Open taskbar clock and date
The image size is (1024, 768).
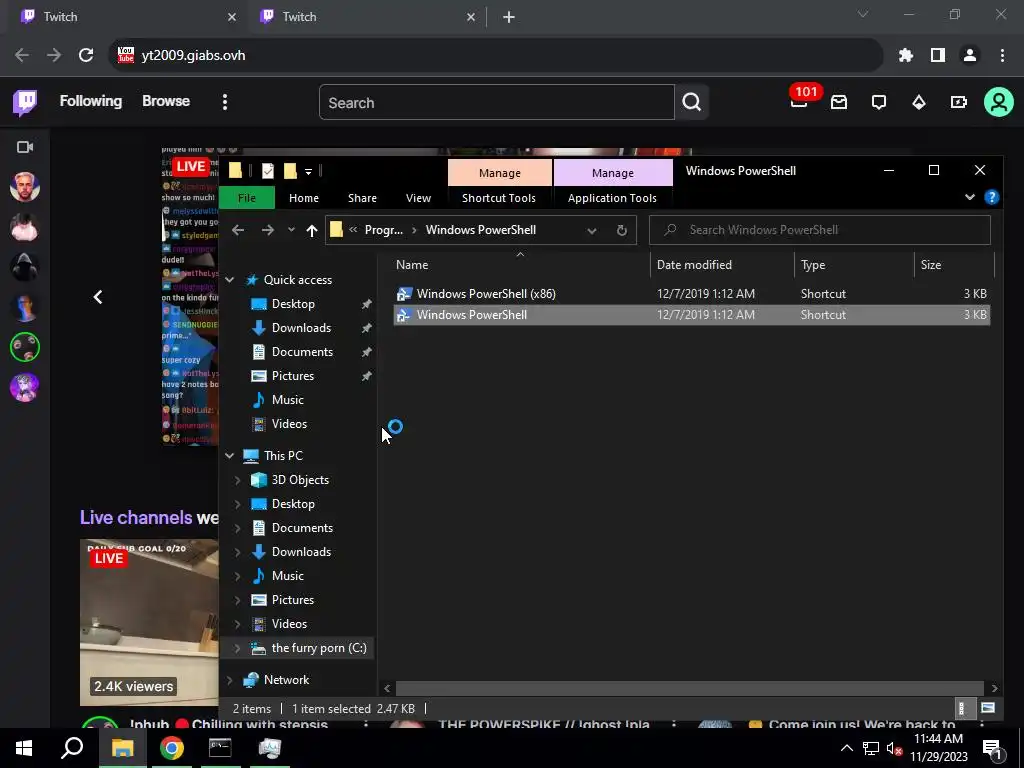pyautogui.click(x=938, y=748)
